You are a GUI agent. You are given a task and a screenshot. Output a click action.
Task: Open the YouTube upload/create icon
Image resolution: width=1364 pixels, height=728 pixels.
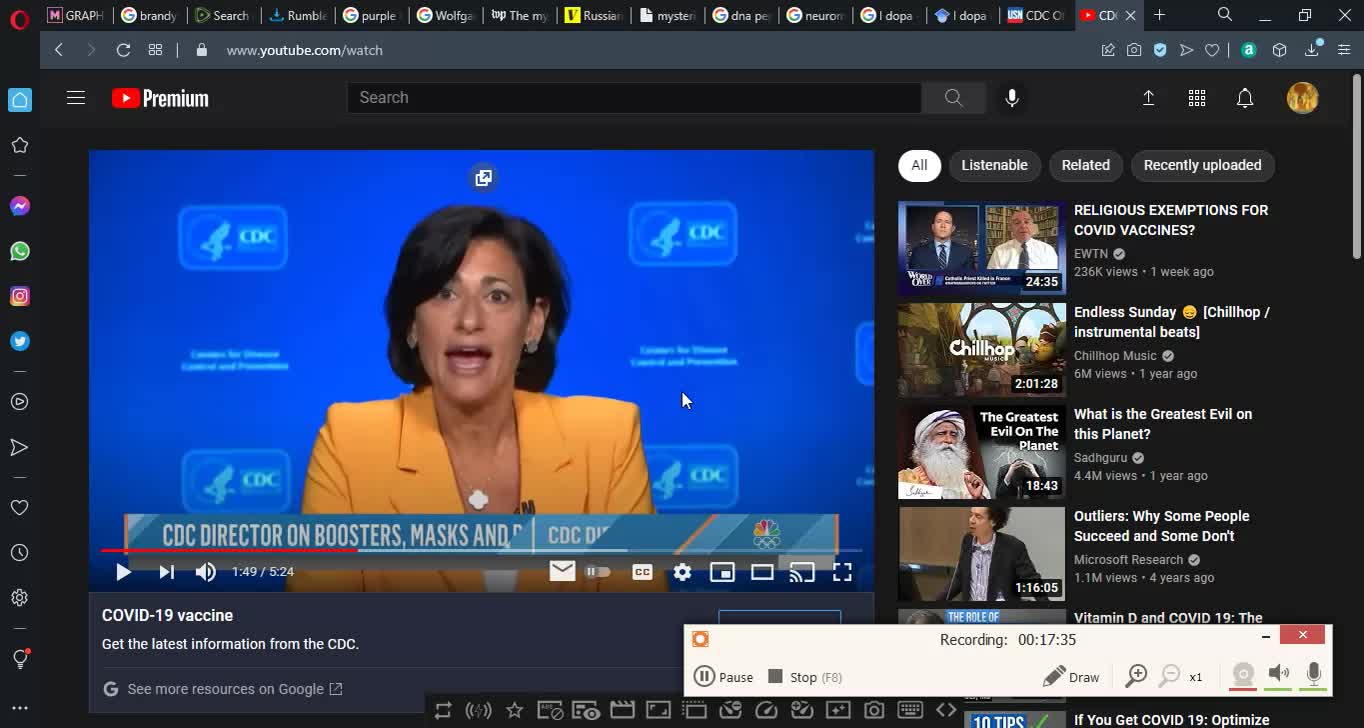(1149, 98)
